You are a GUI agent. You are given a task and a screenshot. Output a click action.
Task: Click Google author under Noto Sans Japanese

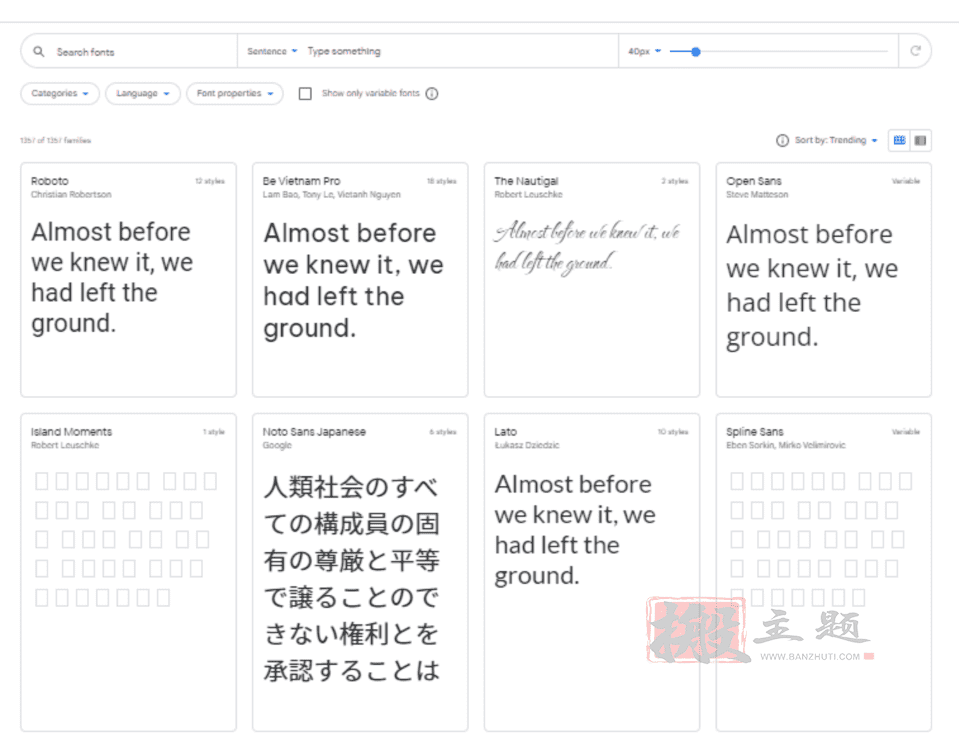[277, 445]
